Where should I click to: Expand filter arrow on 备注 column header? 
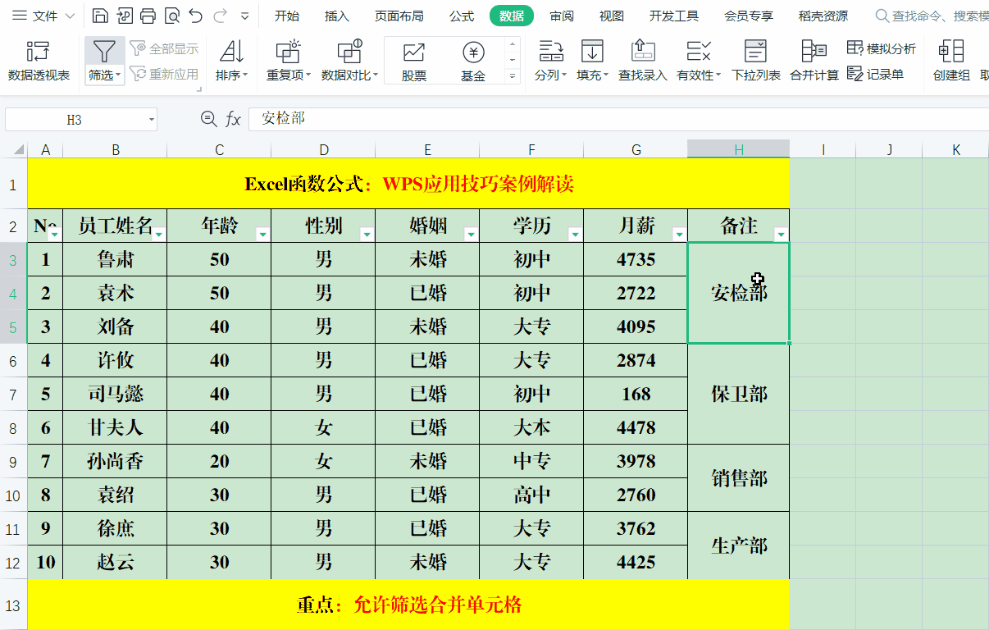(780, 234)
